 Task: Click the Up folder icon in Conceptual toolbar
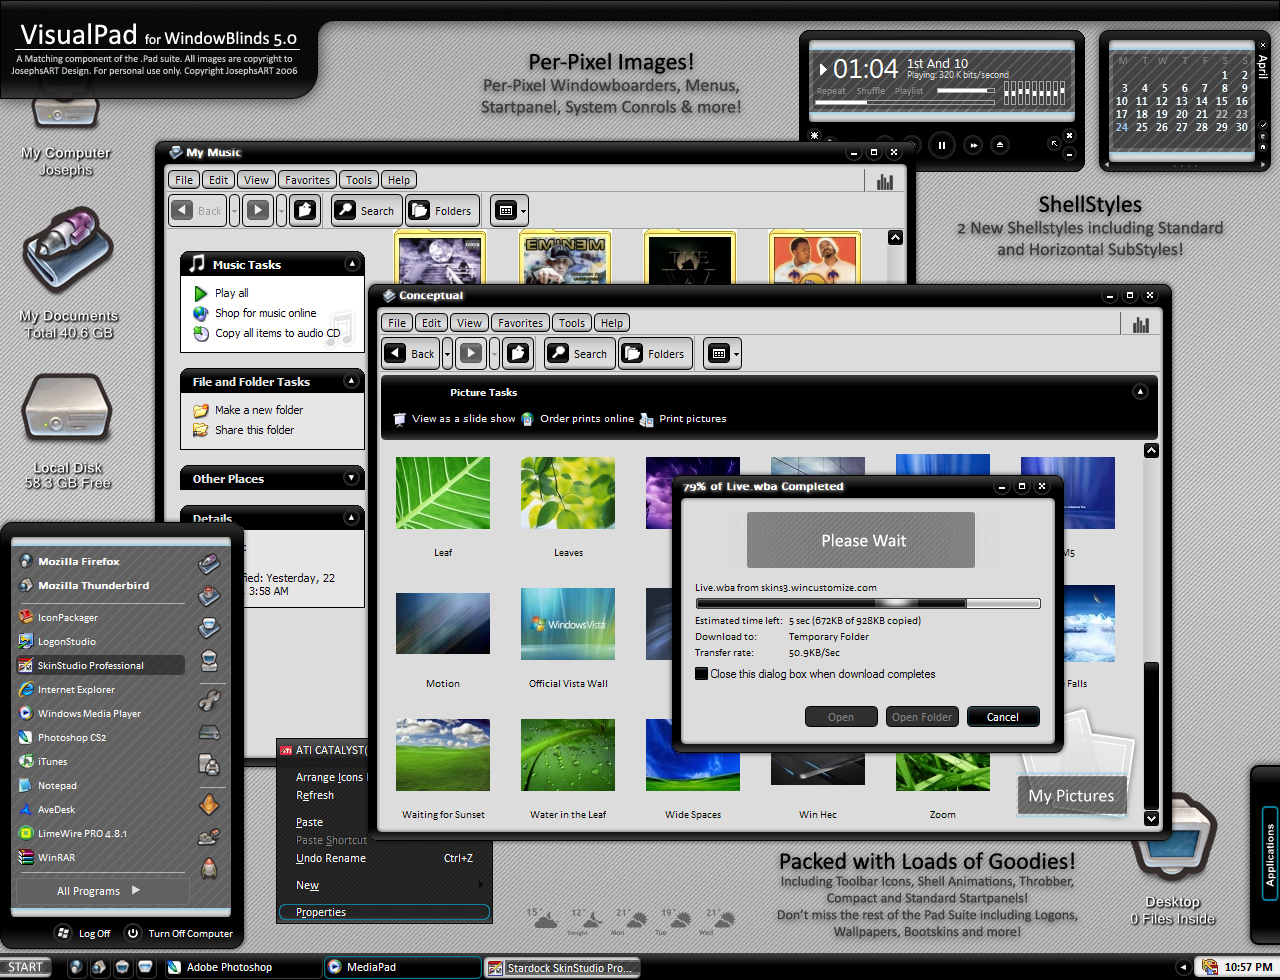pos(518,353)
